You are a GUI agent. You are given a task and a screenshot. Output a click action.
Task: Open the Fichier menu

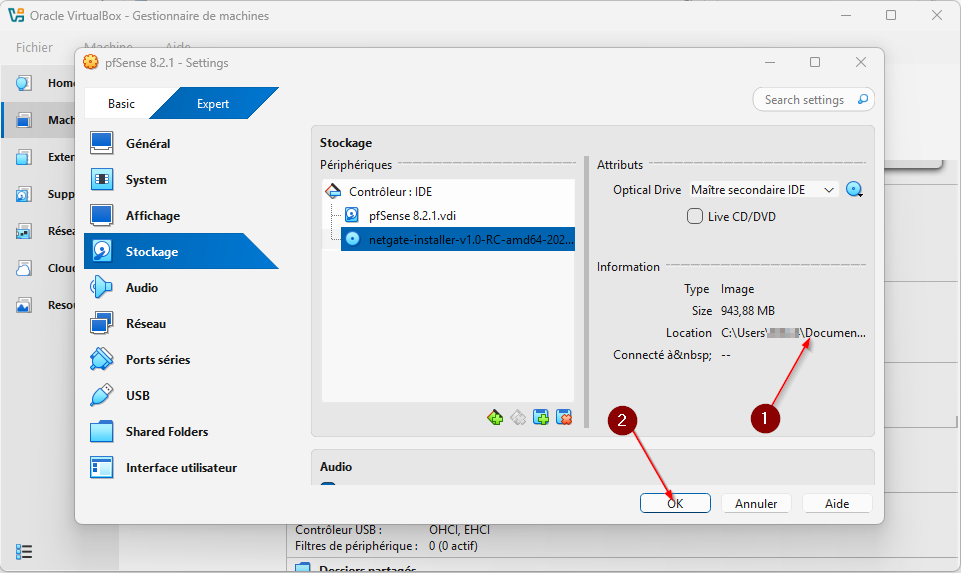pos(34,47)
